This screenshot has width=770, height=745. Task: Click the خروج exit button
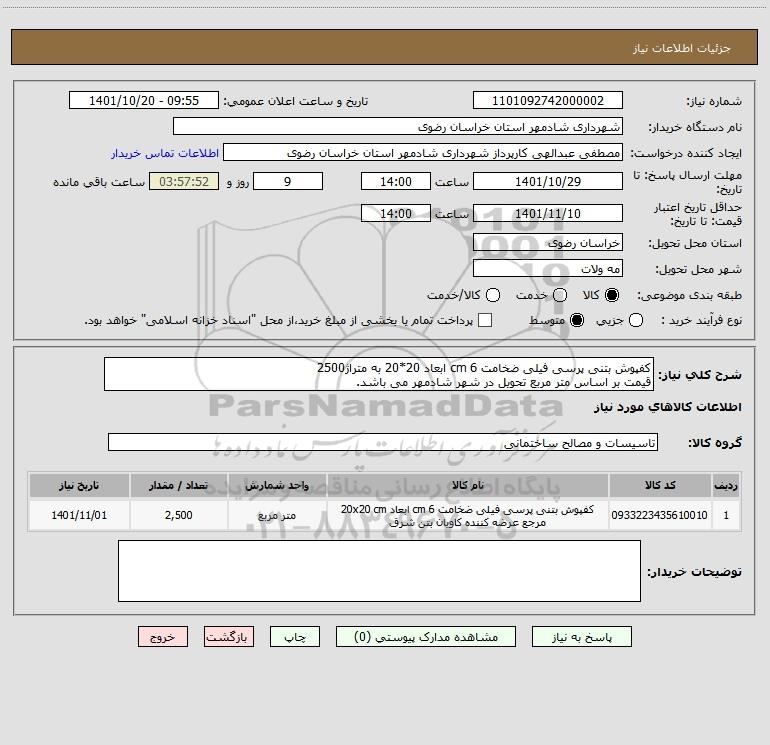click(x=163, y=637)
